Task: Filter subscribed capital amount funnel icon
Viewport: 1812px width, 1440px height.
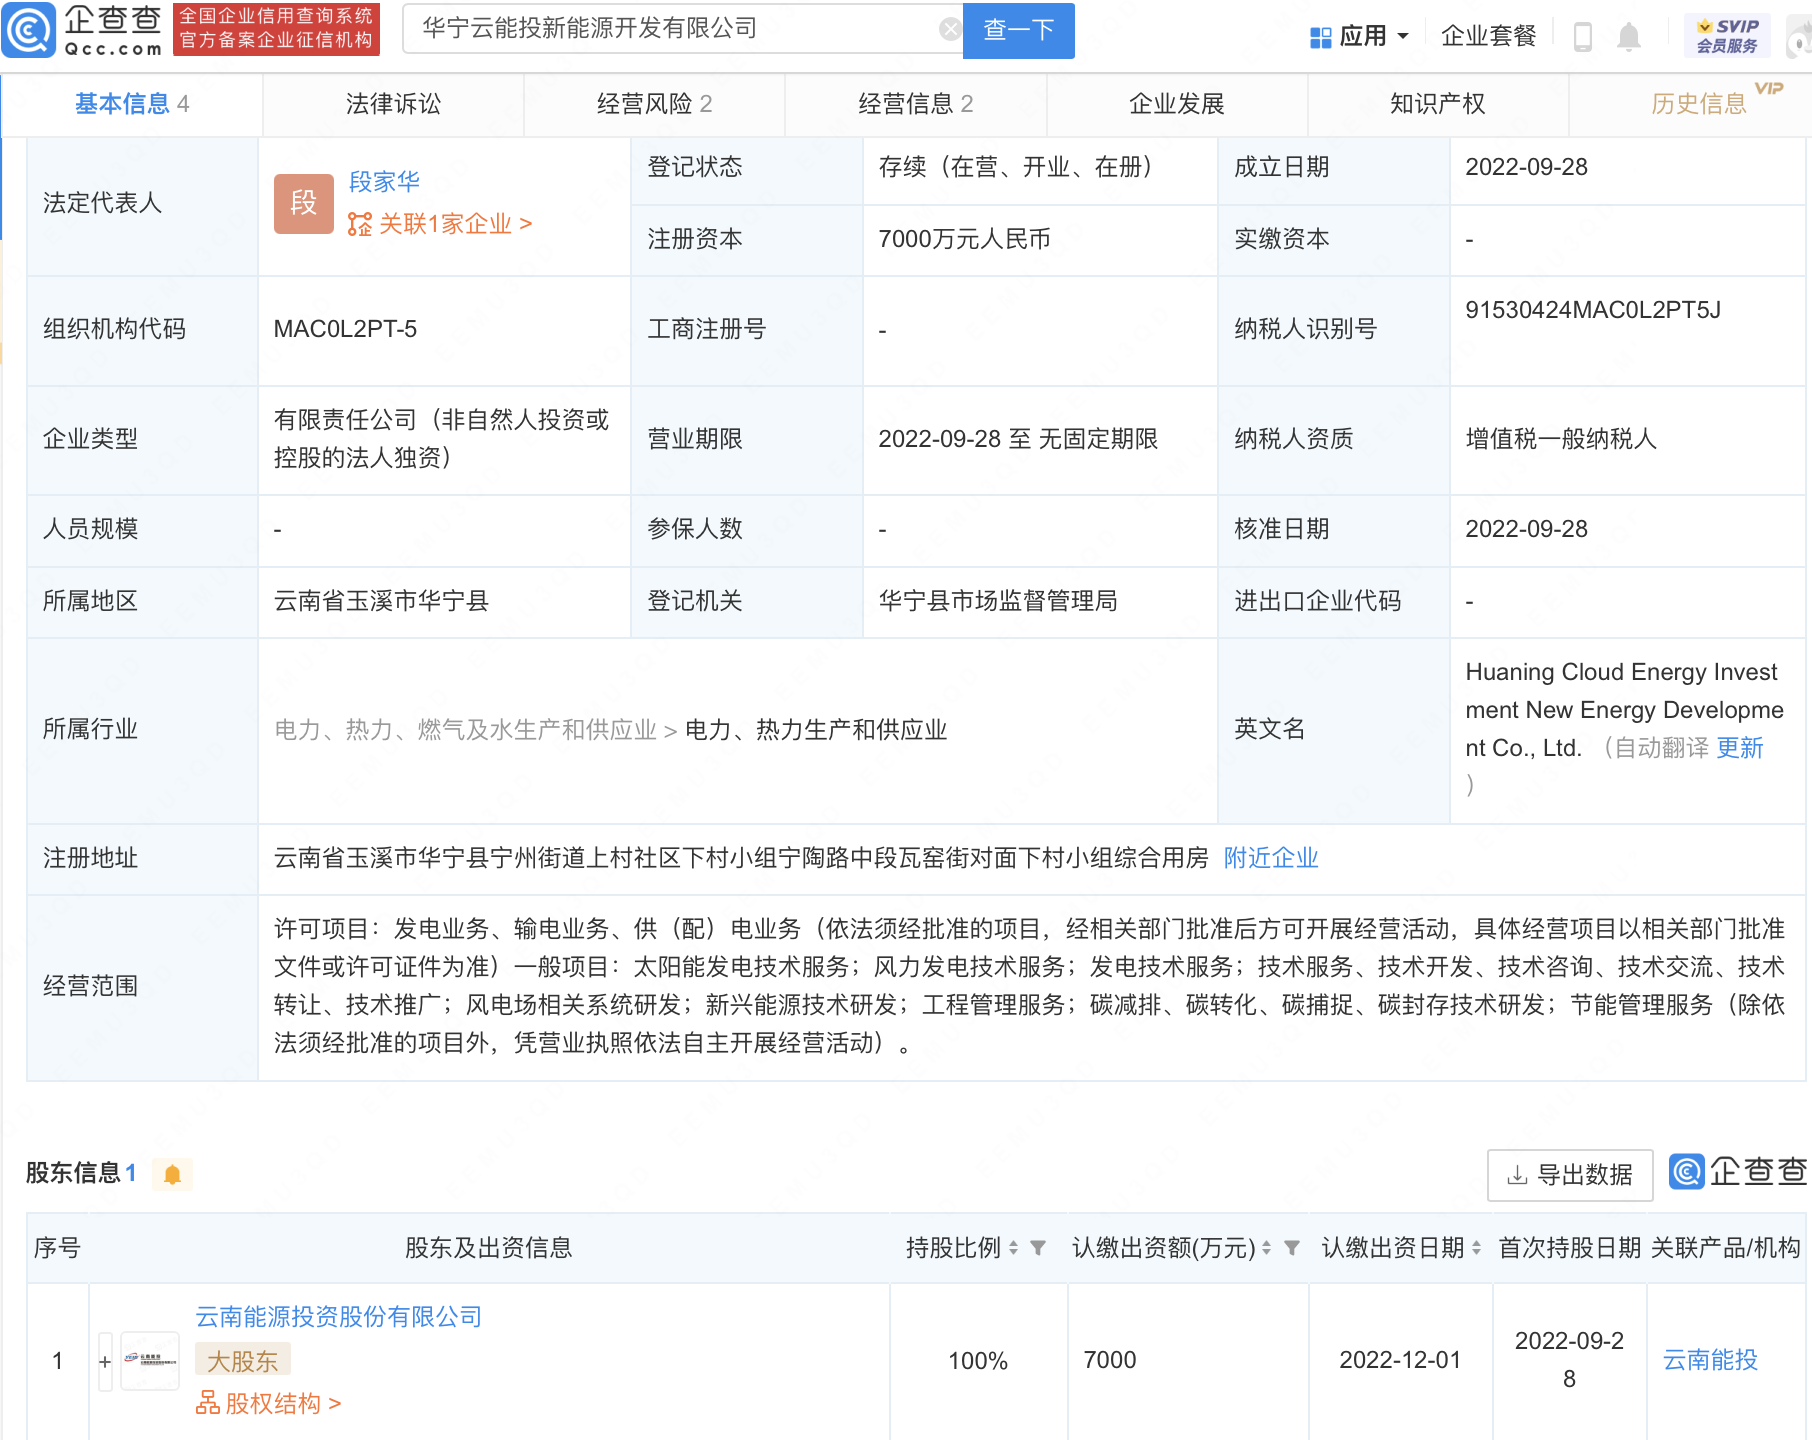Action: point(1292,1248)
